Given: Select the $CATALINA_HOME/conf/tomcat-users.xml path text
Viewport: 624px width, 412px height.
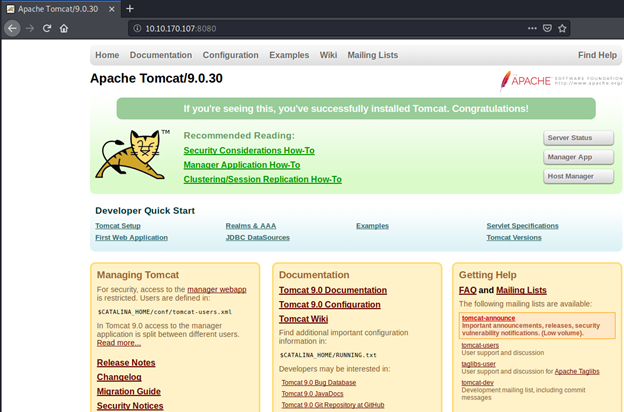Looking at the screenshot, I should pyautogui.click(x=165, y=312).
